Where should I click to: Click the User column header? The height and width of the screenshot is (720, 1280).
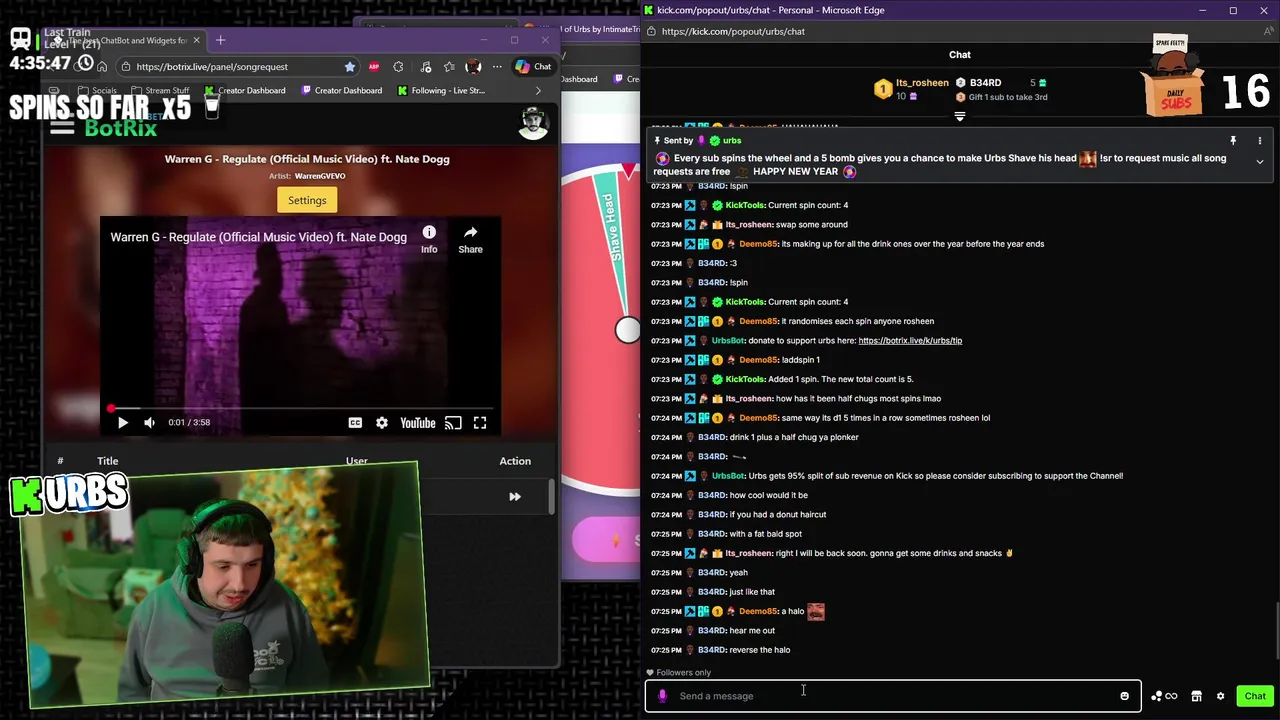[357, 461]
